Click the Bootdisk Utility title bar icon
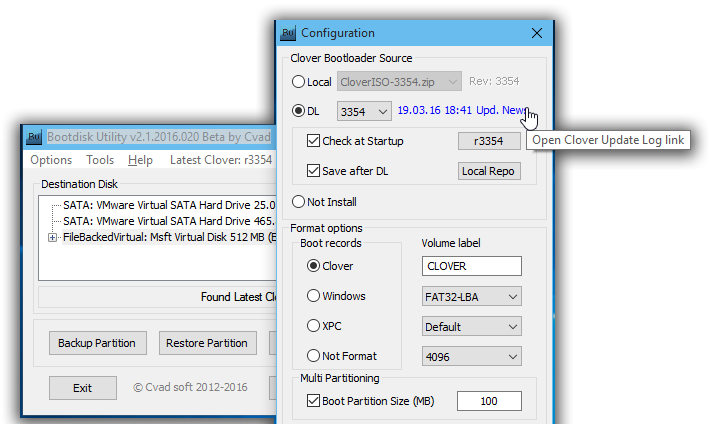Image resolution: width=711 pixels, height=424 pixels. coord(34,137)
